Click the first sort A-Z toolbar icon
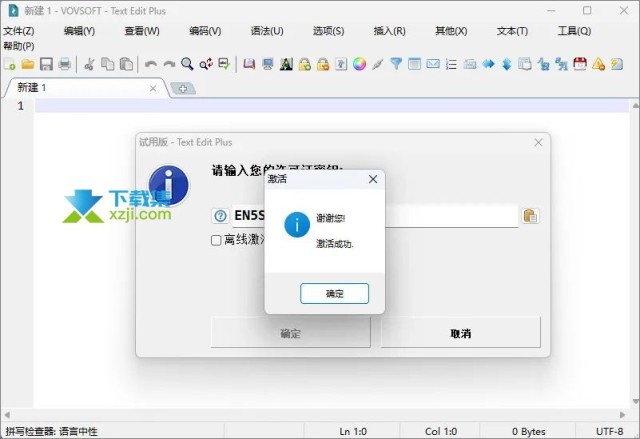 [543, 64]
